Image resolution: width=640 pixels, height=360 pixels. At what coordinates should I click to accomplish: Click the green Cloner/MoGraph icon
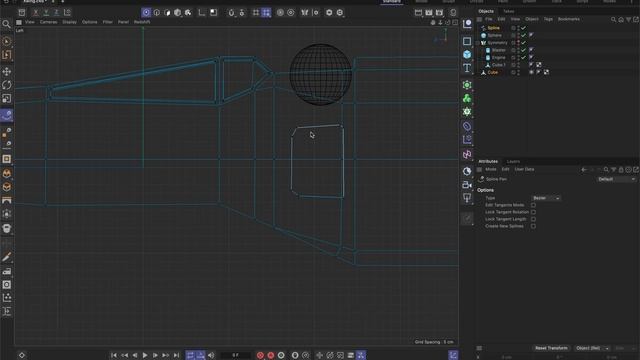click(467, 98)
